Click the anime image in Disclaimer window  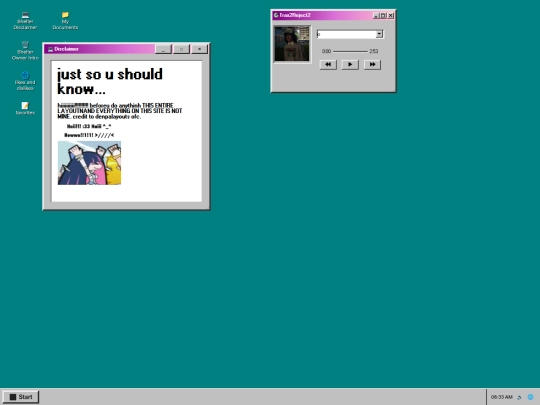click(x=90, y=163)
